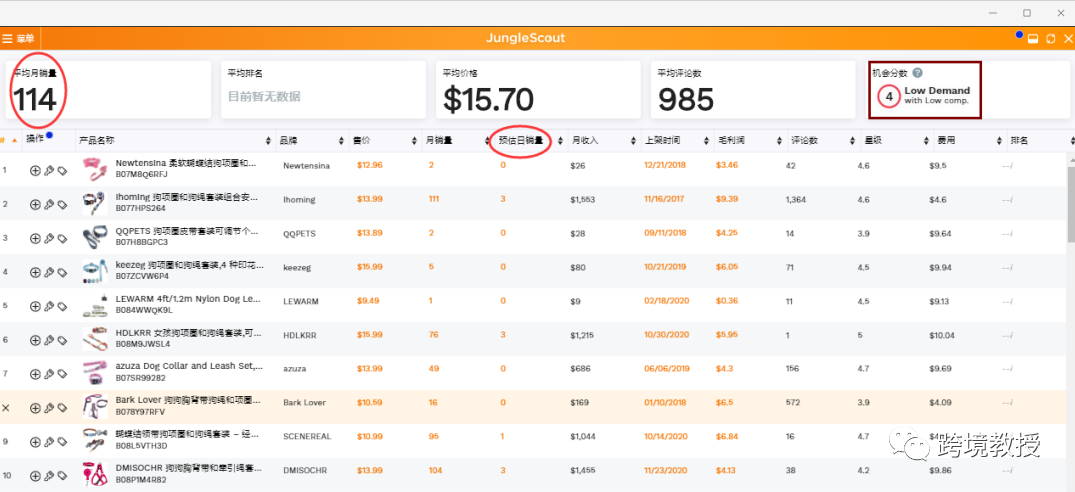Click the $15.70 average price value
The height and width of the screenshot is (492, 1075).
pos(488,100)
